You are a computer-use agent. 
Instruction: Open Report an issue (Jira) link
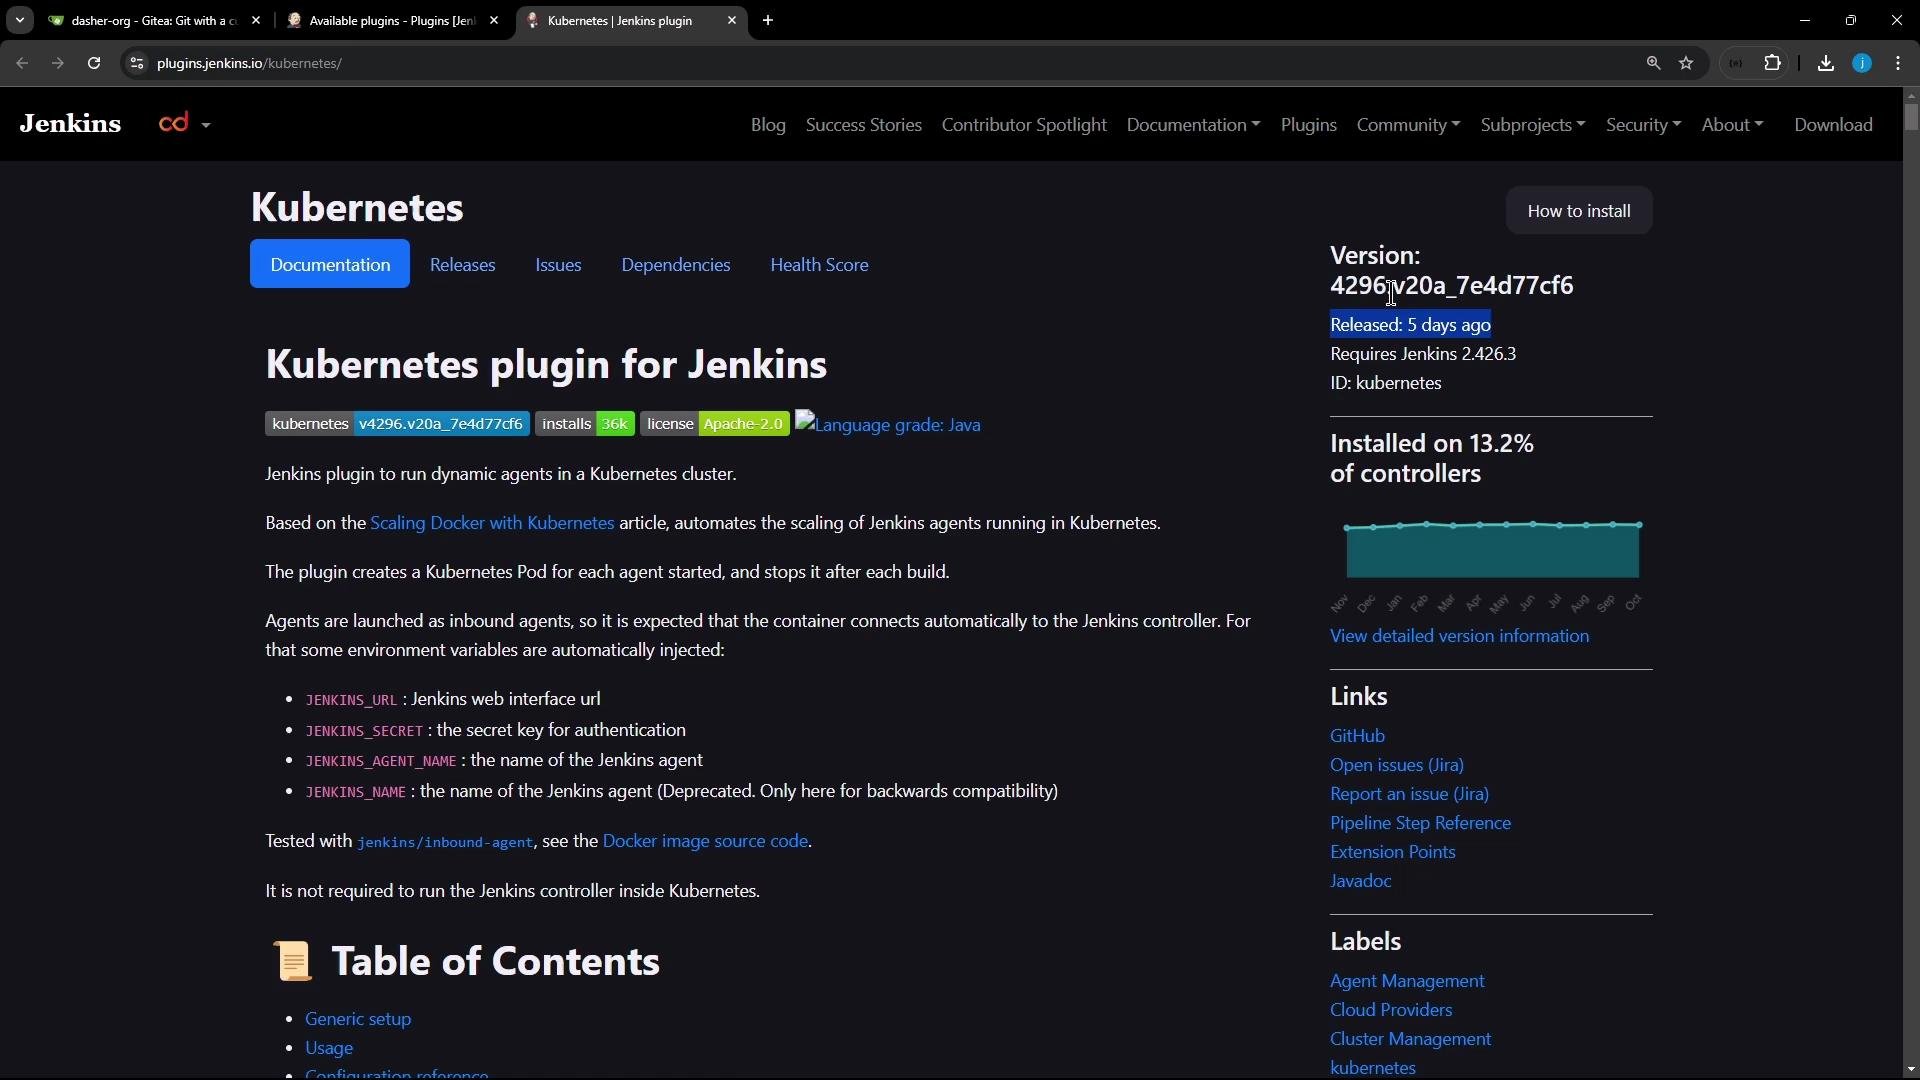(x=1409, y=794)
